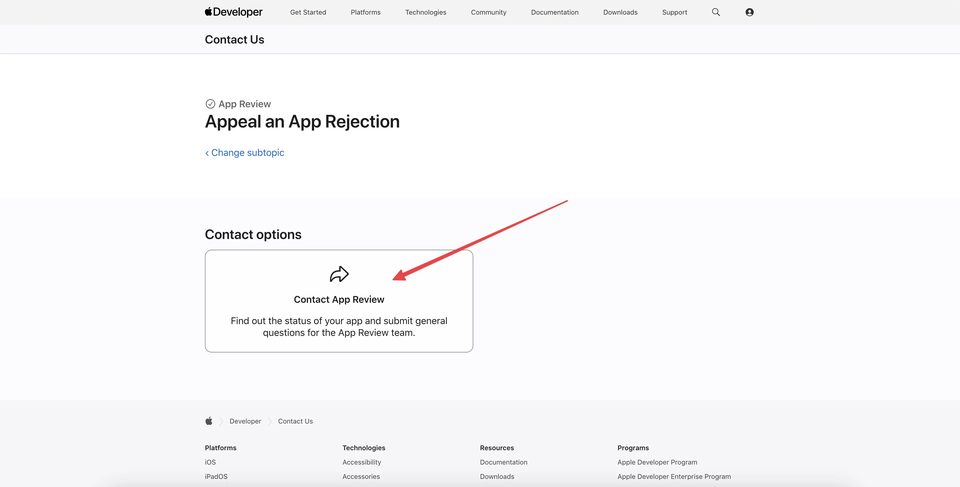Click the Appeal an App Rejection heading
This screenshot has width=960, height=487.
pos(302,121)
